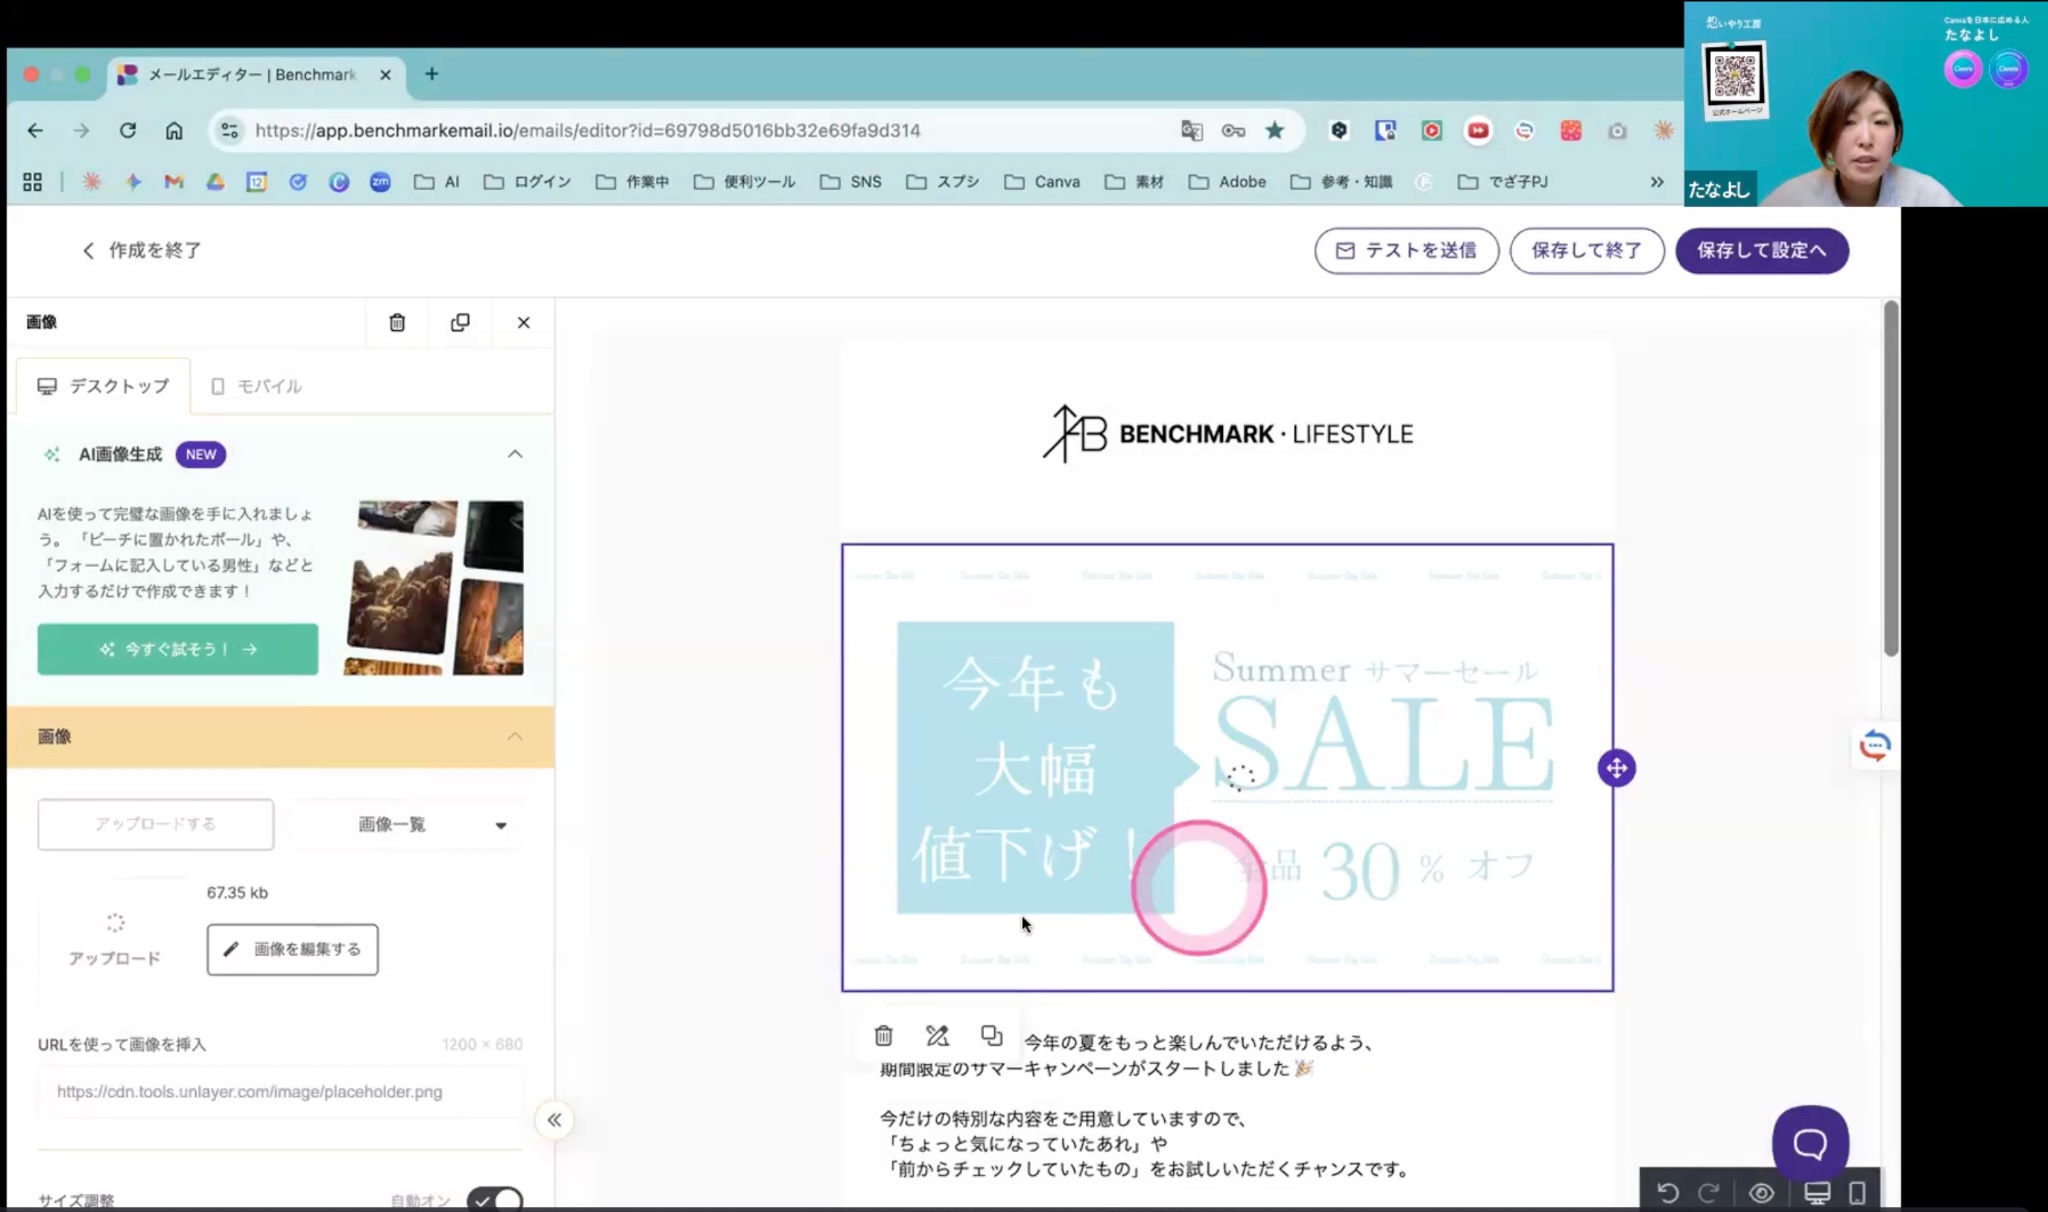Switch to the モバイル tab
This screenshot has width=2048, height=1212.
tap(256, 386)
